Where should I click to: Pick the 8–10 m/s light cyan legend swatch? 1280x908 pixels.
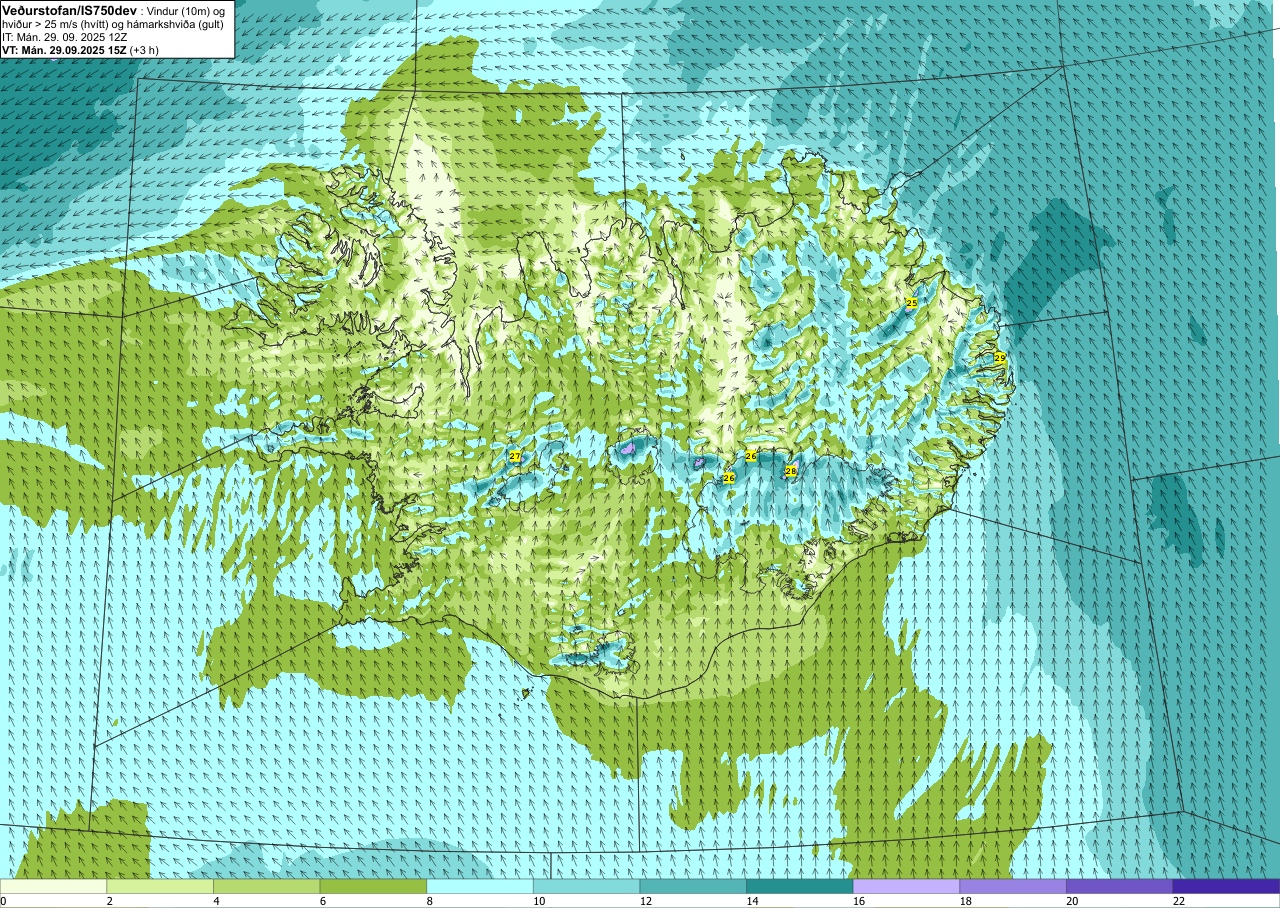[x=480, y=886]
